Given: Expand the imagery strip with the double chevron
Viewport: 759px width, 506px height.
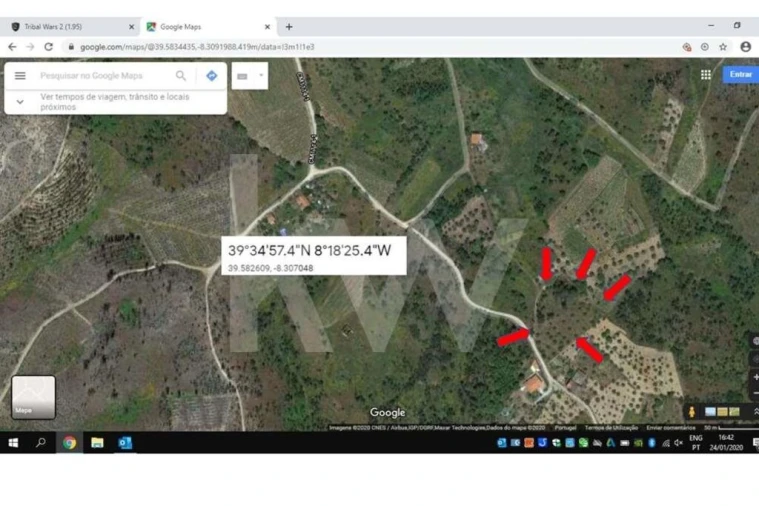Looking at the screenshot, I should click(x=755, y=412).
